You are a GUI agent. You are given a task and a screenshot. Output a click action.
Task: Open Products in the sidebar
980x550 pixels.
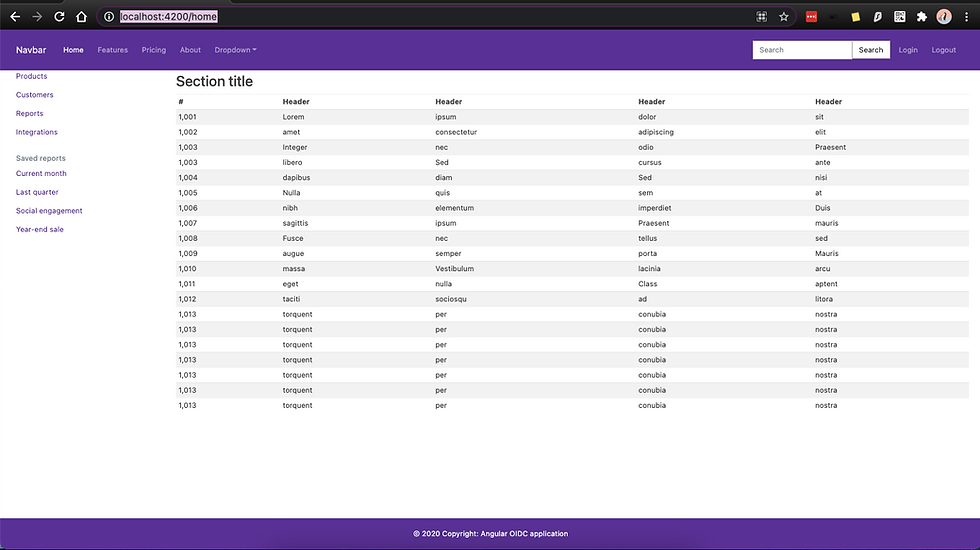click(x=31, y=76)
